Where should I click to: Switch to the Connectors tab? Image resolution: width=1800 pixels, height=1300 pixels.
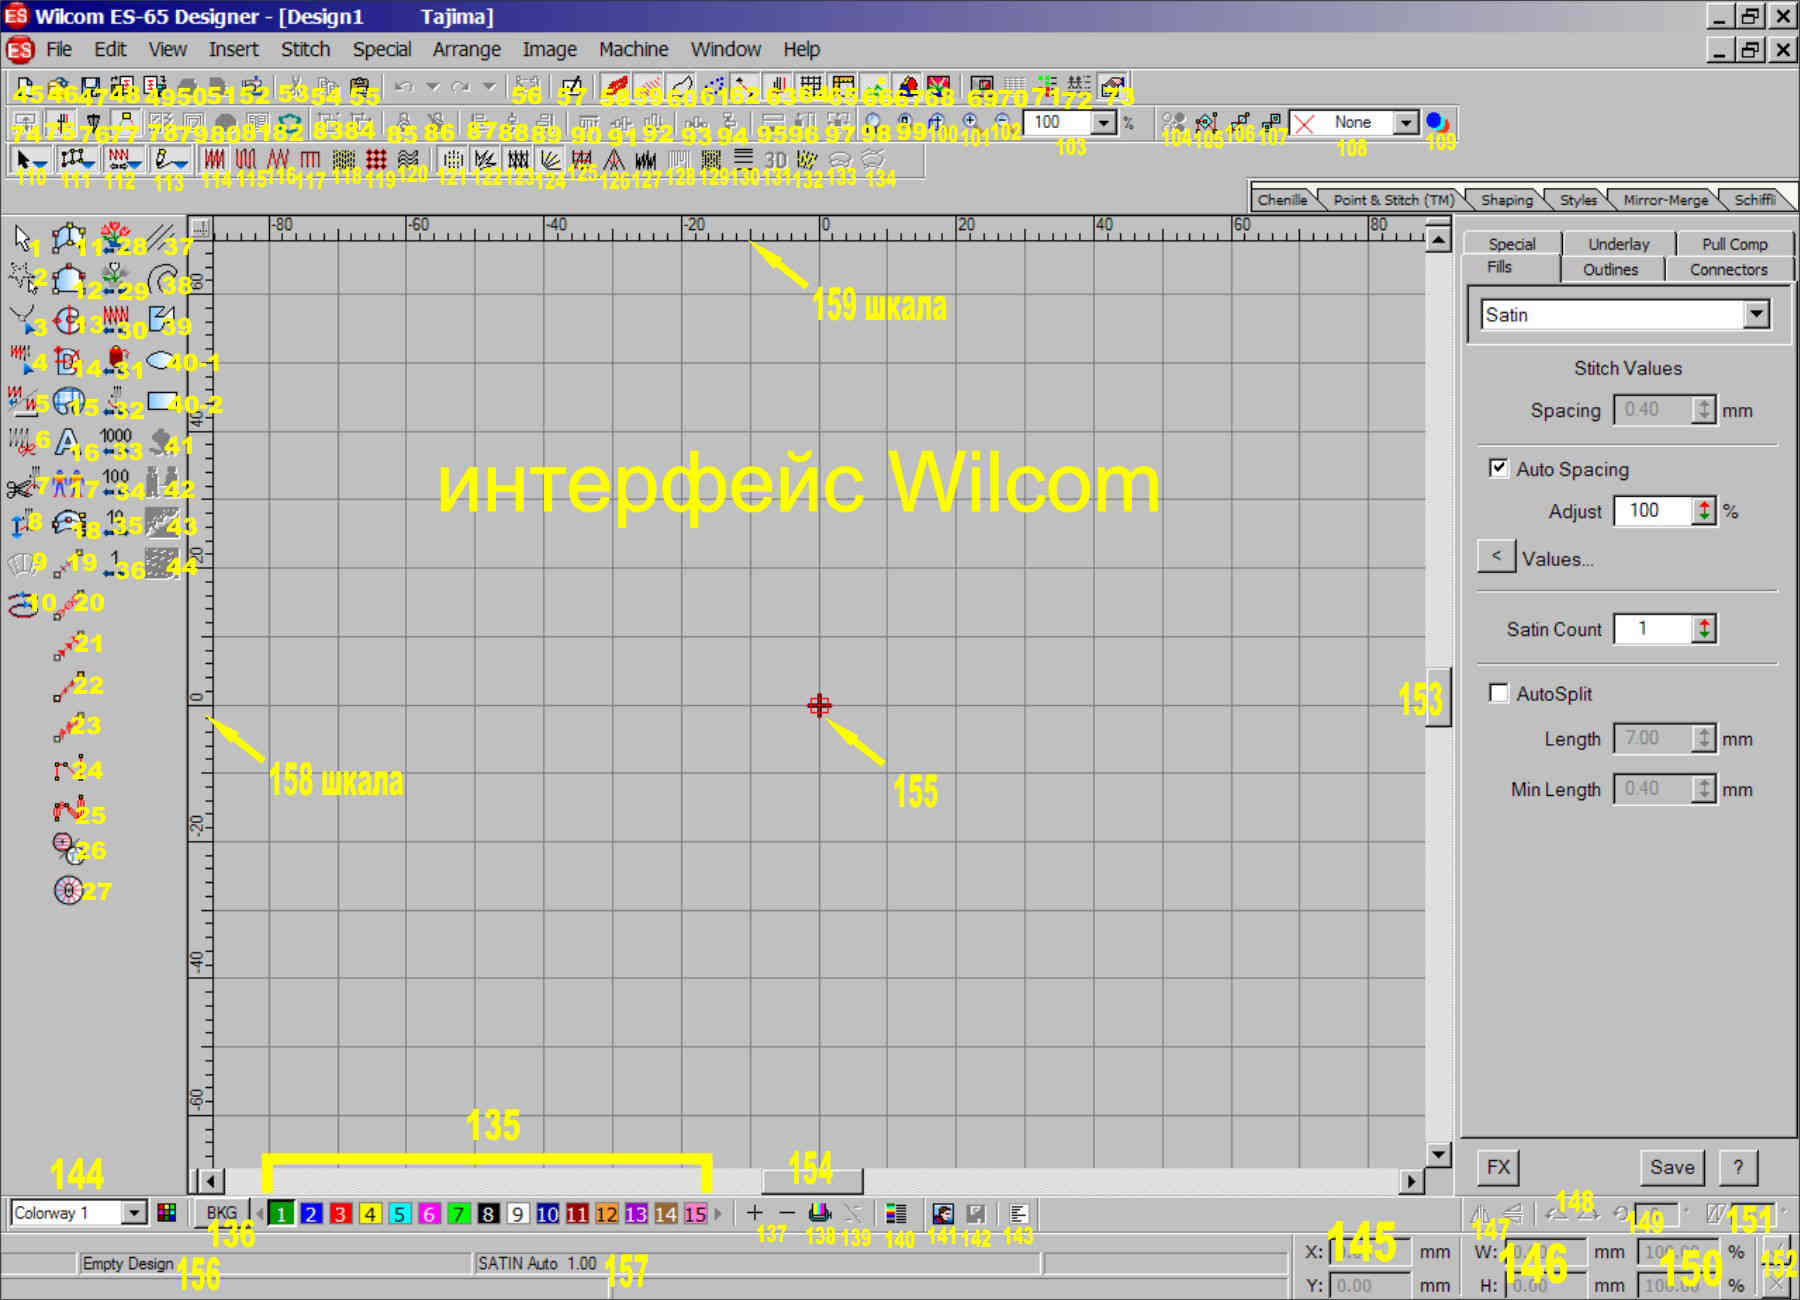[x=1728, y=269]
